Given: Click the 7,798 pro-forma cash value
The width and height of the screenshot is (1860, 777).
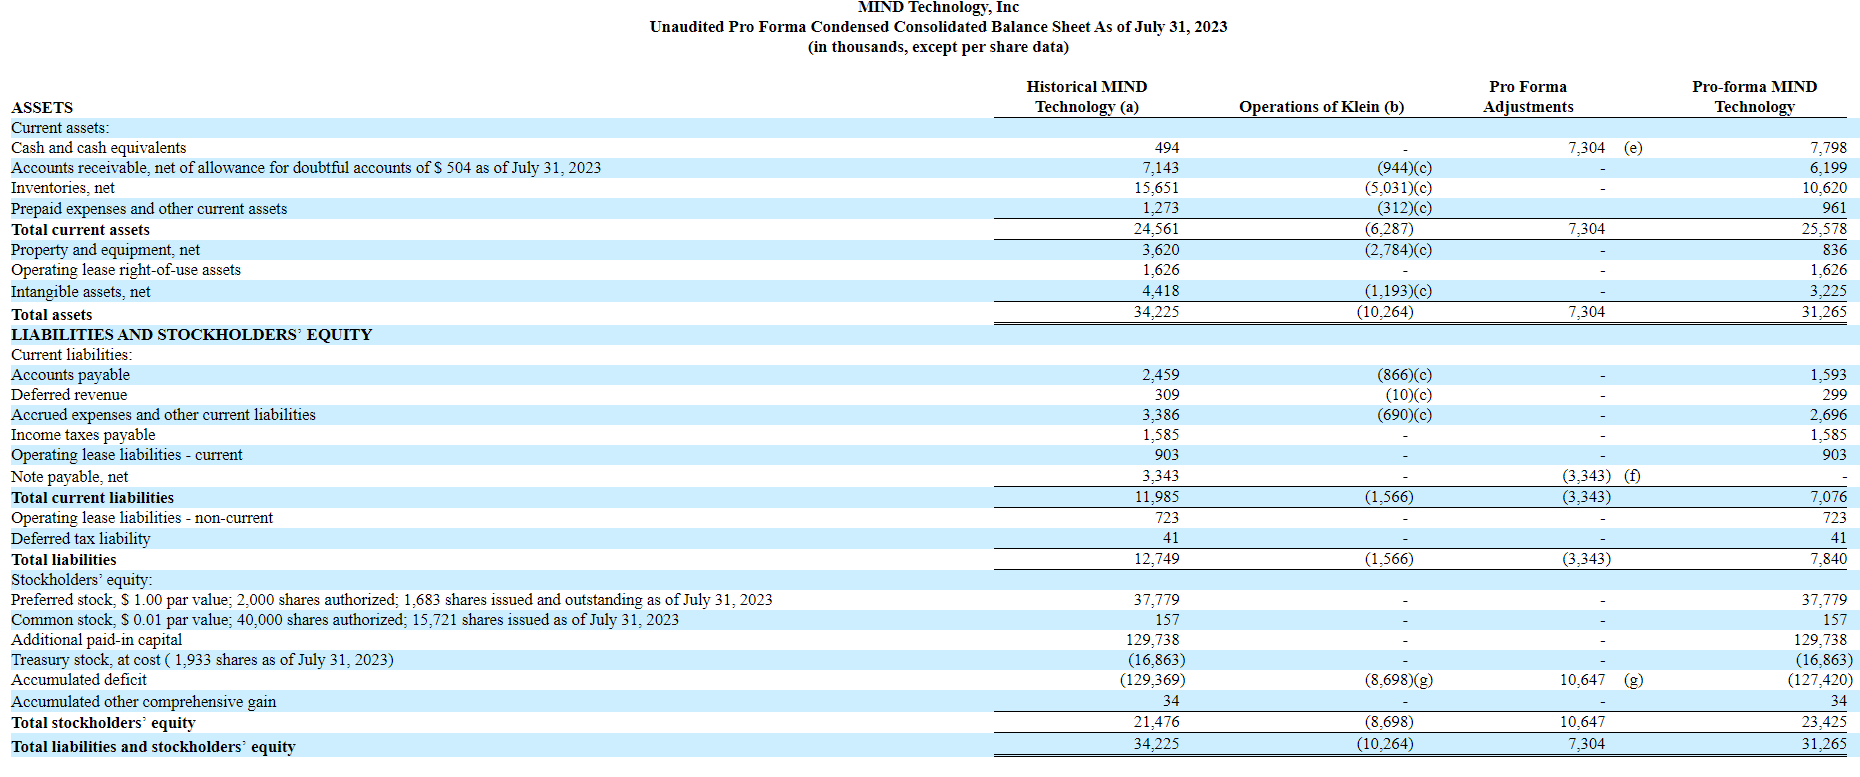Looking at the screenshot, I should (x=1828, y=148).
